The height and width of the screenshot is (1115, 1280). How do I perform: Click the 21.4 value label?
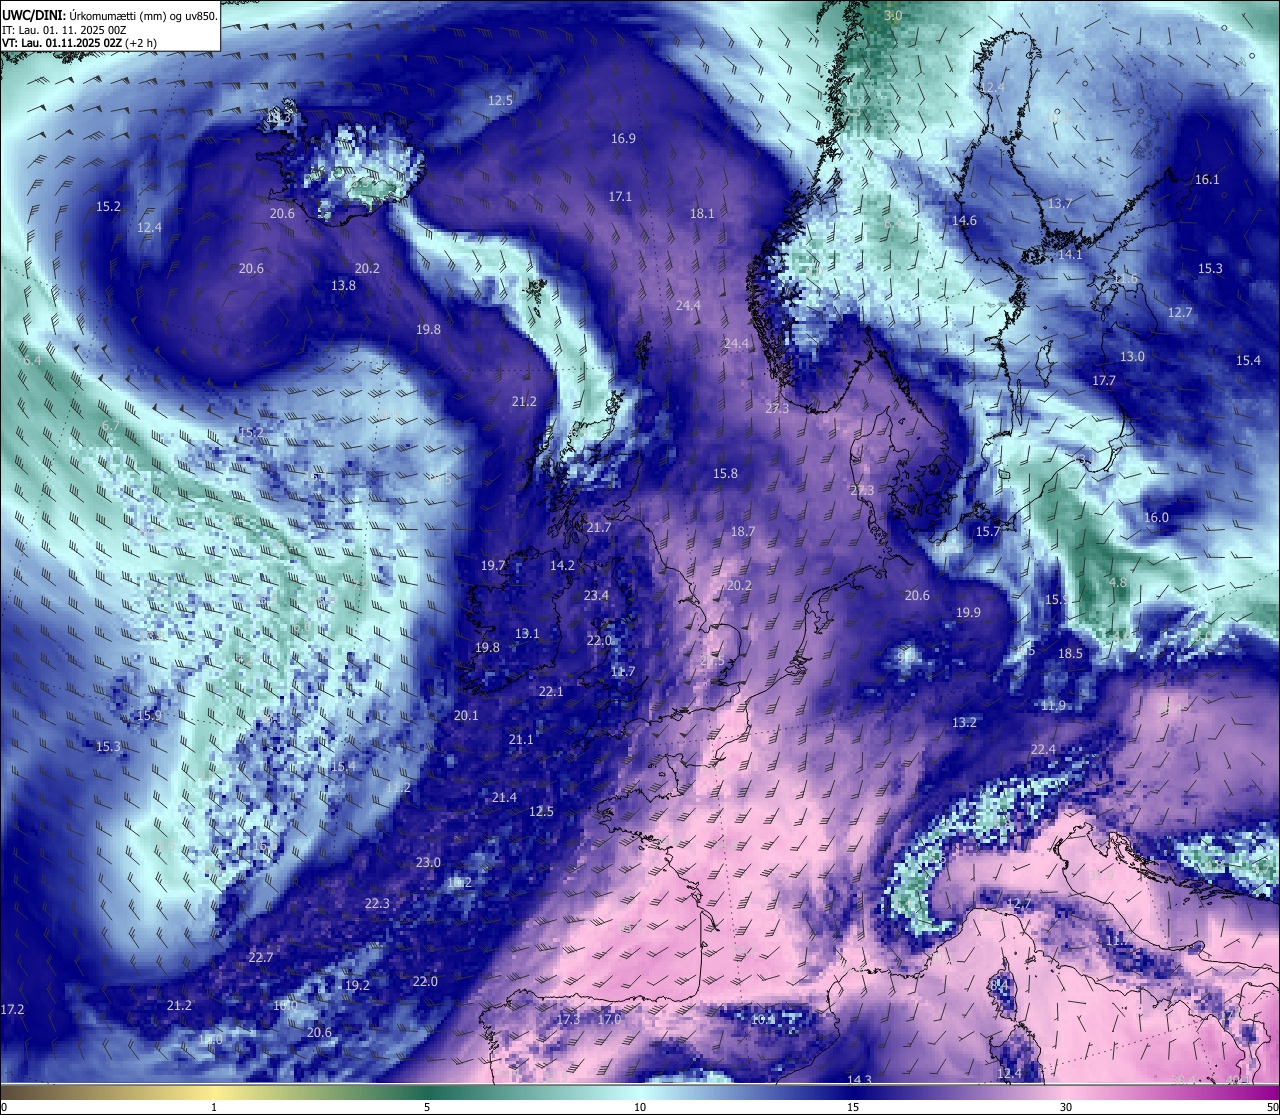(x=504, y=797)
